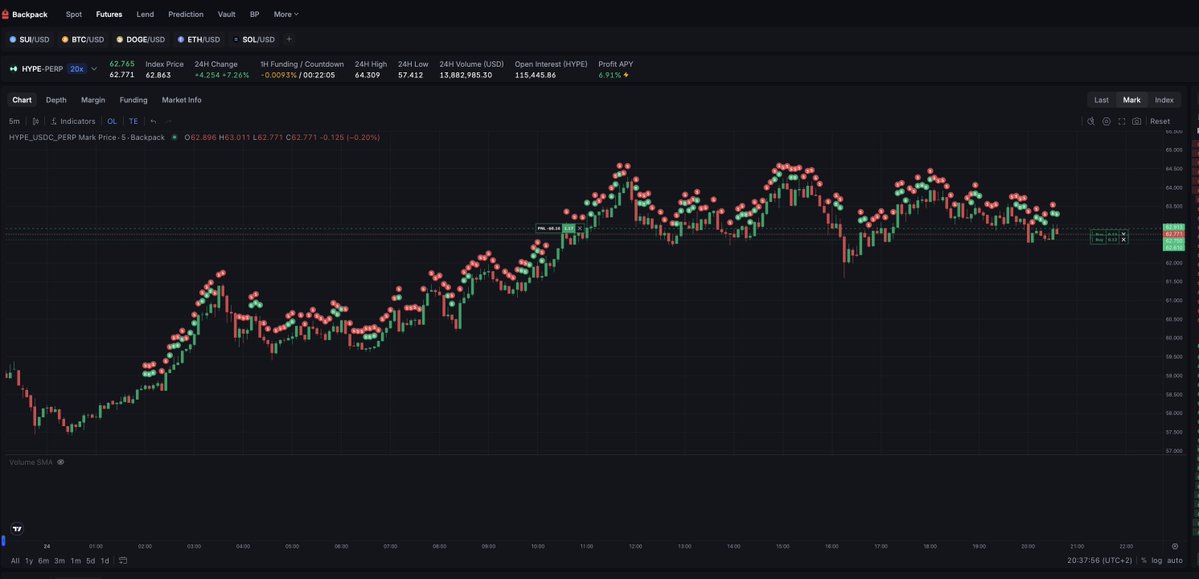Select the DOGE/USD market tab

pyautogui.click(x=141, y=39)
